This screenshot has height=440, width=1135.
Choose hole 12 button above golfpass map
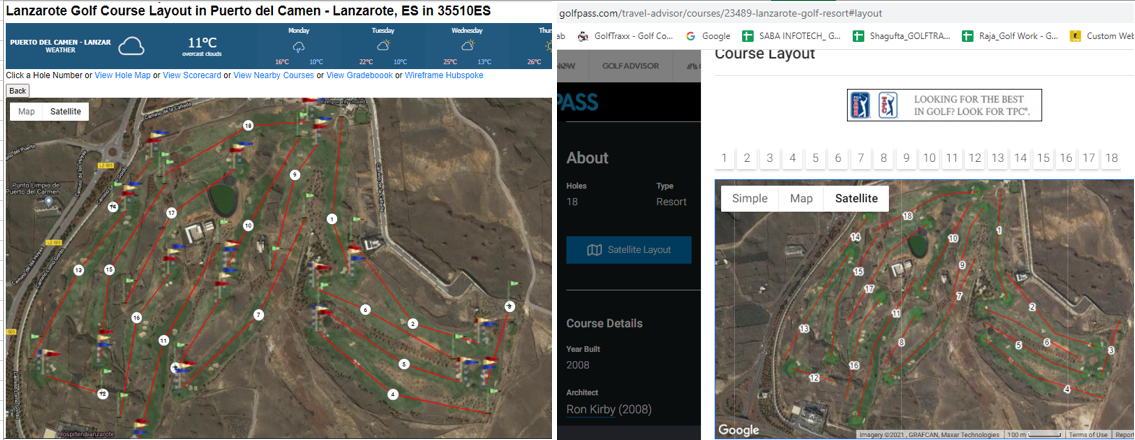pyautogui.click(x=974, y=158)
